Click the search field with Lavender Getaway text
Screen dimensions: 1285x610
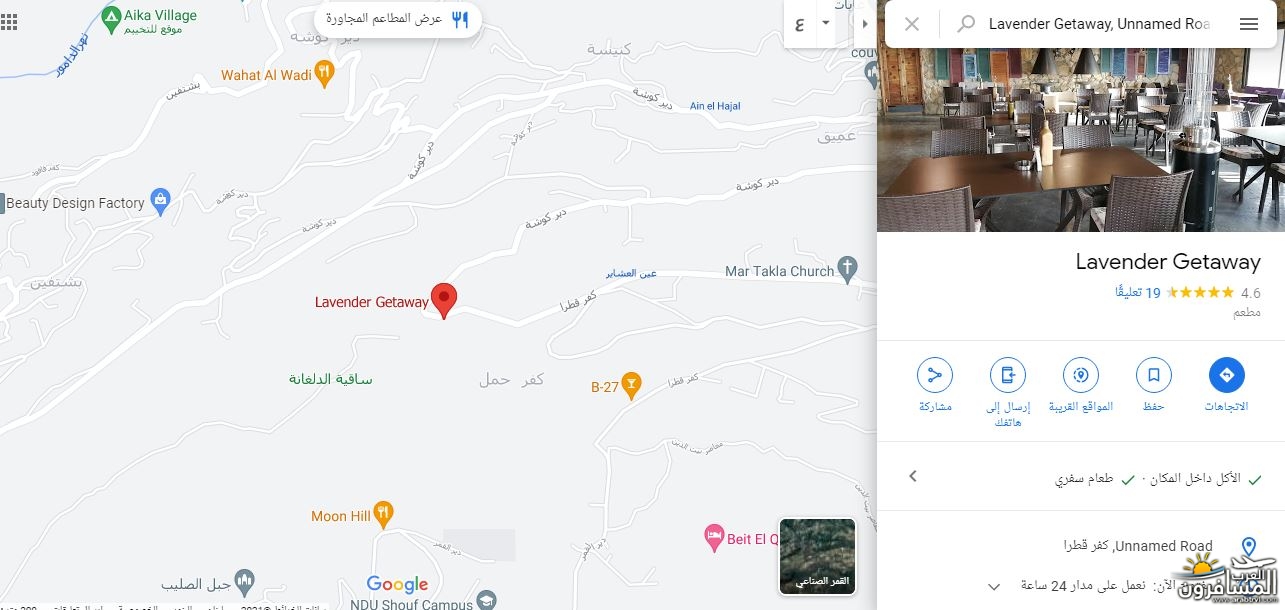pyautogui.click(x=1100, y=24)
